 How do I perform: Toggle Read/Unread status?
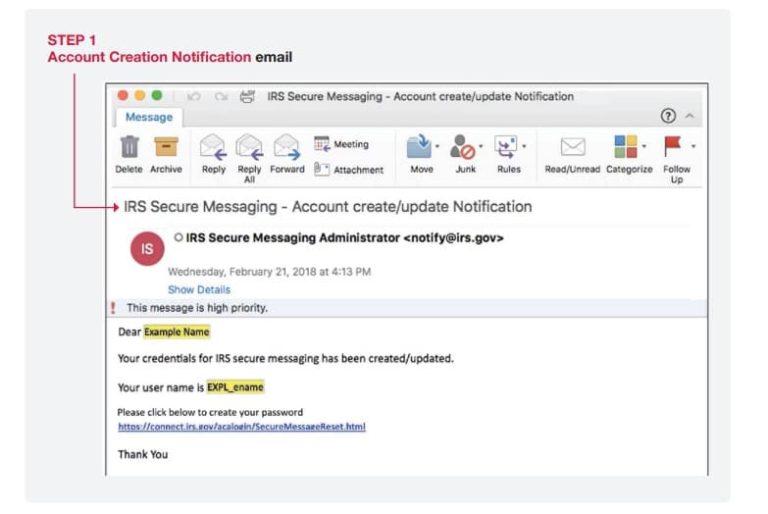572,155
